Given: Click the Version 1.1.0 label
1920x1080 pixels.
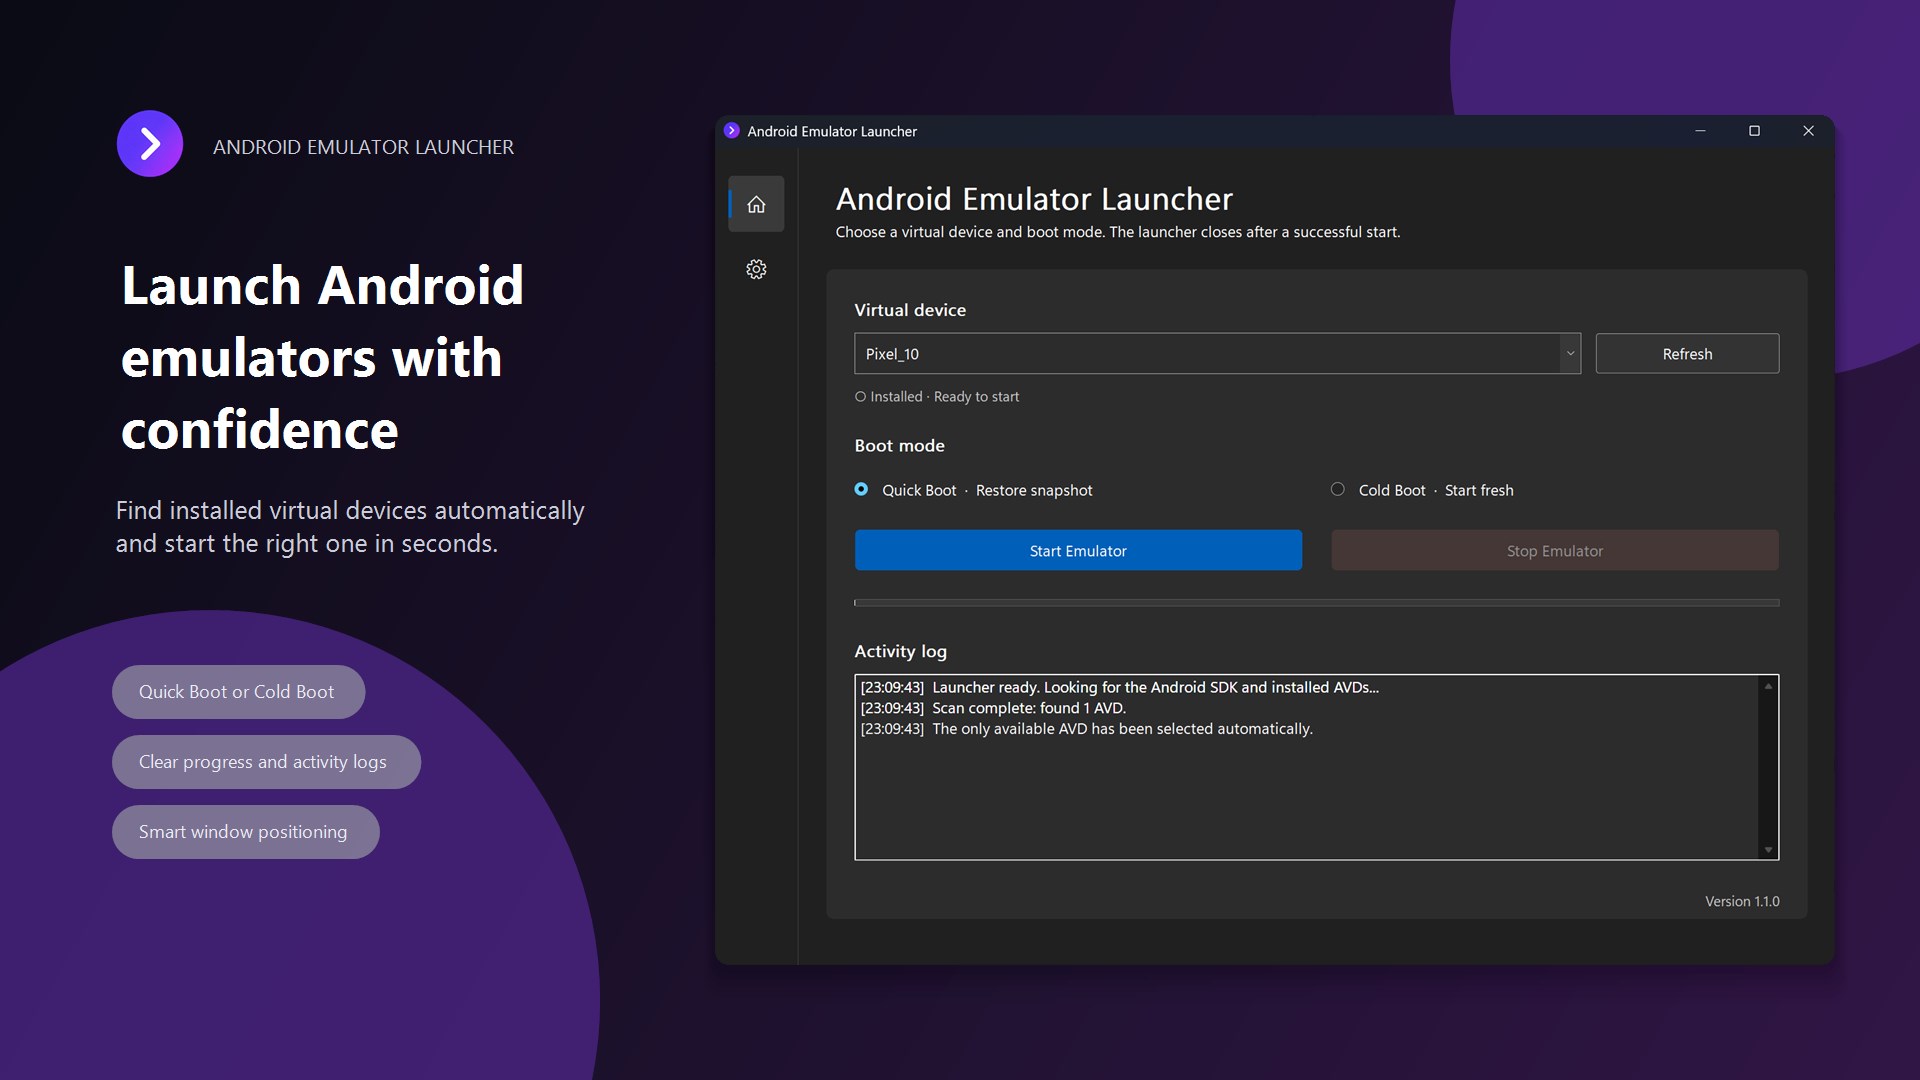Looking at the screenshot, I should tap(1742, 901).
